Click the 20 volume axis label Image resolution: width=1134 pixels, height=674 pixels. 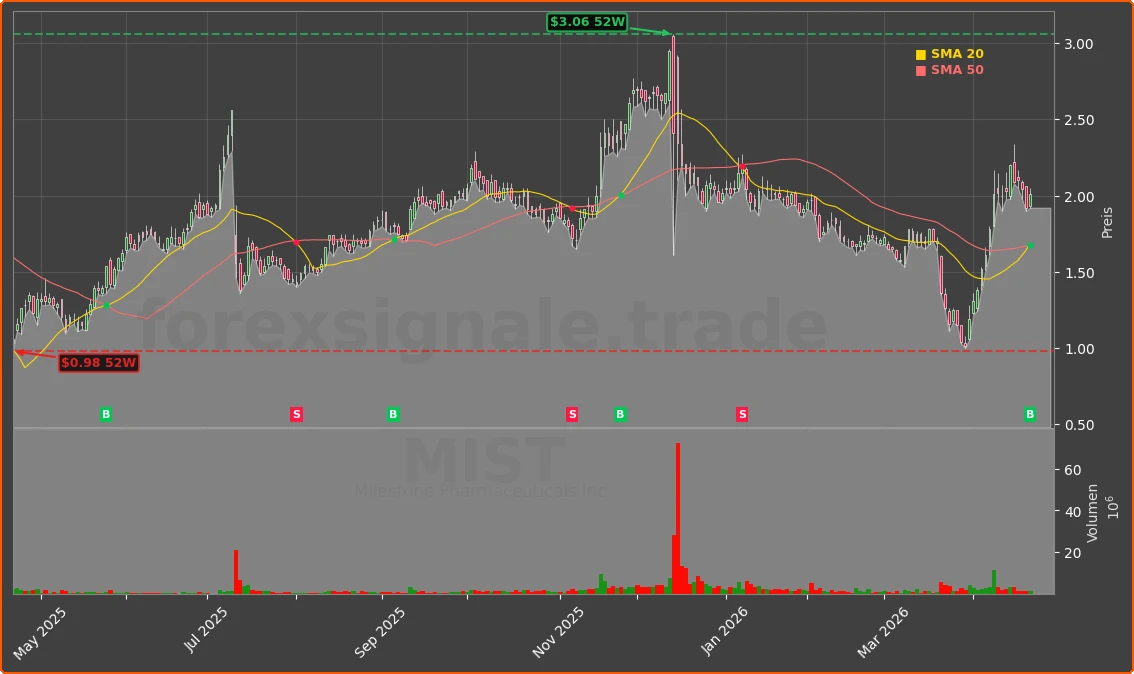tap(1073, 553)
